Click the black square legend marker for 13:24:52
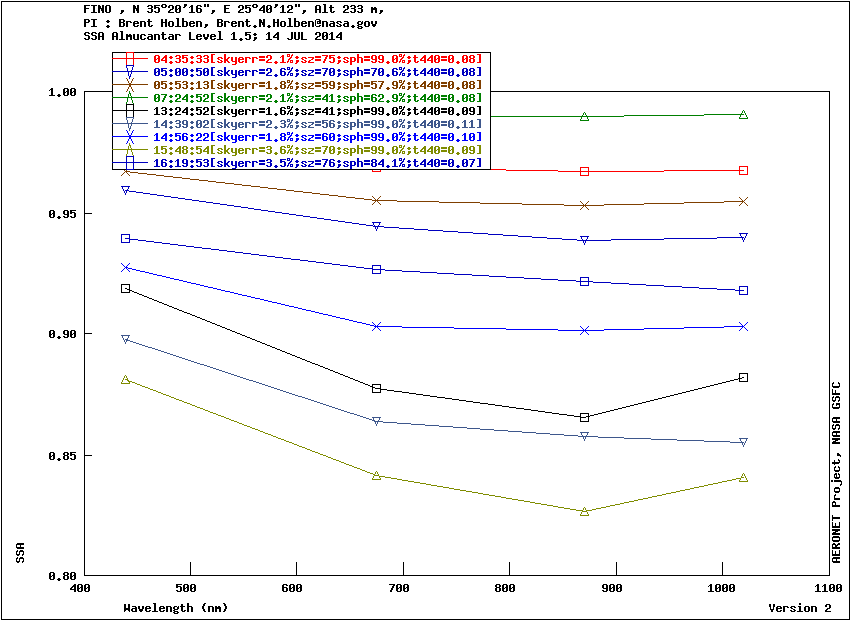Screen dimensions: 850x620 129,111
